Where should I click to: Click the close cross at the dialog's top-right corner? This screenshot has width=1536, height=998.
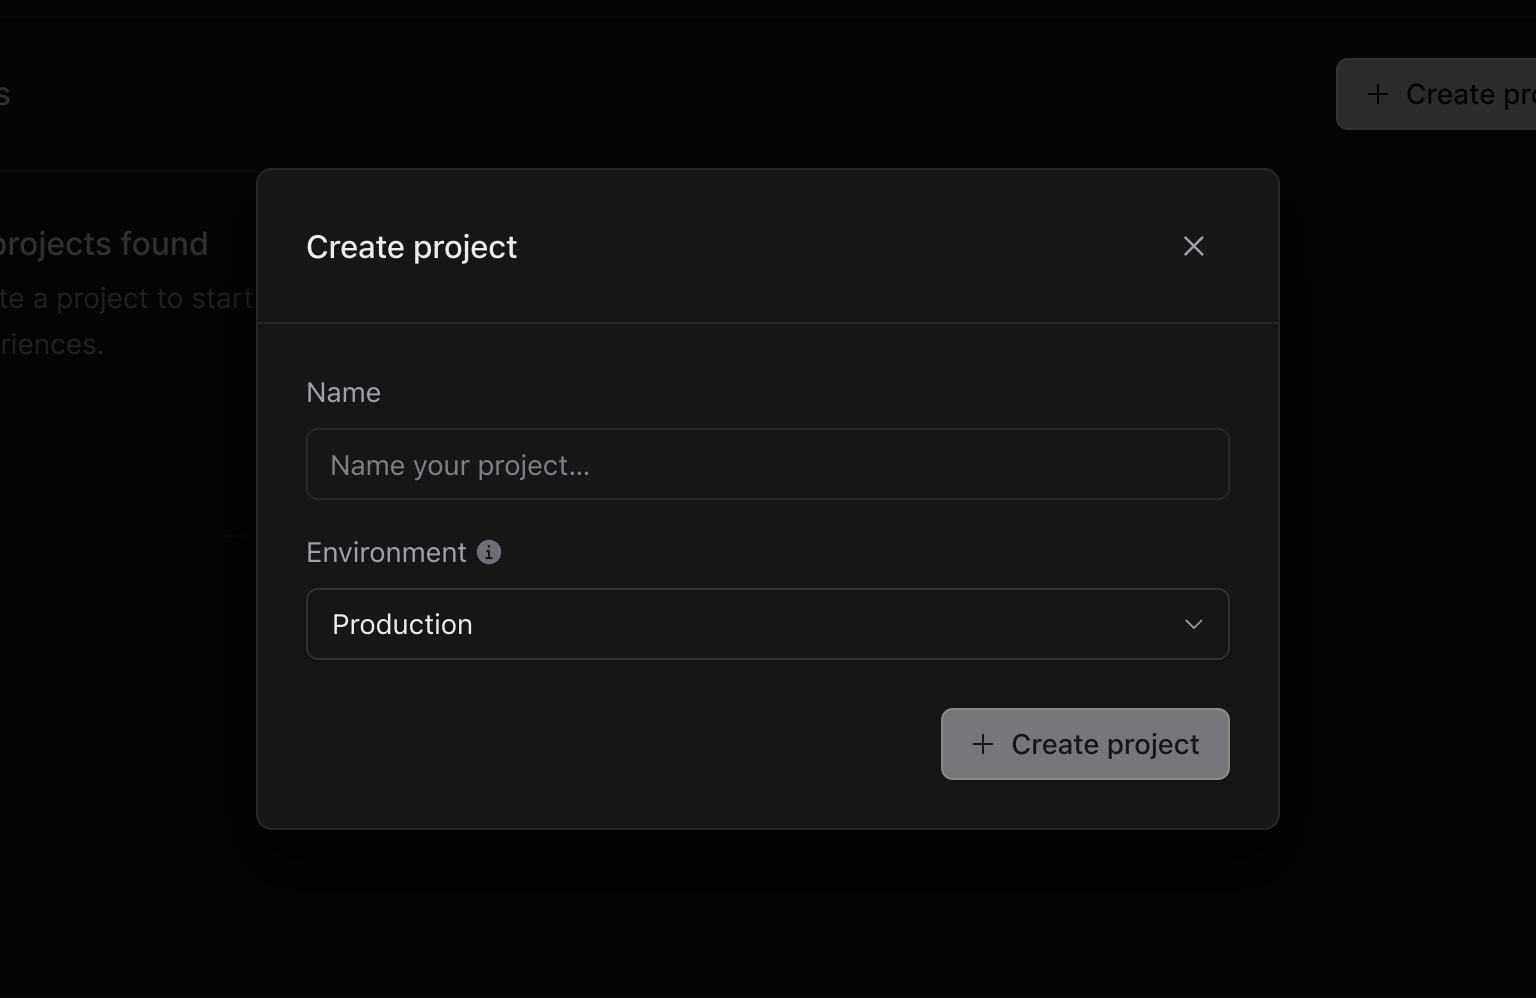1193,246
